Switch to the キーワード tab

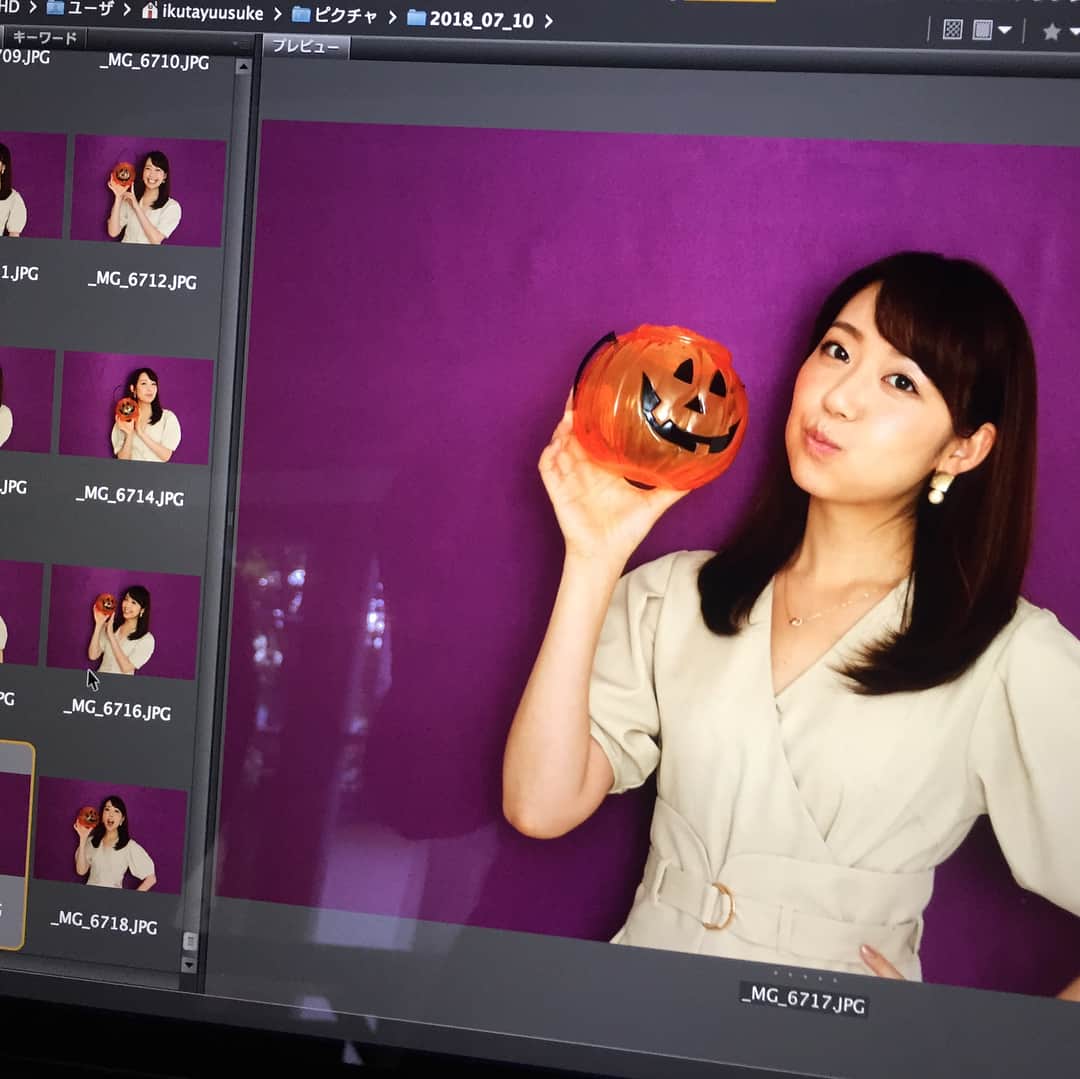coord(43,37)
